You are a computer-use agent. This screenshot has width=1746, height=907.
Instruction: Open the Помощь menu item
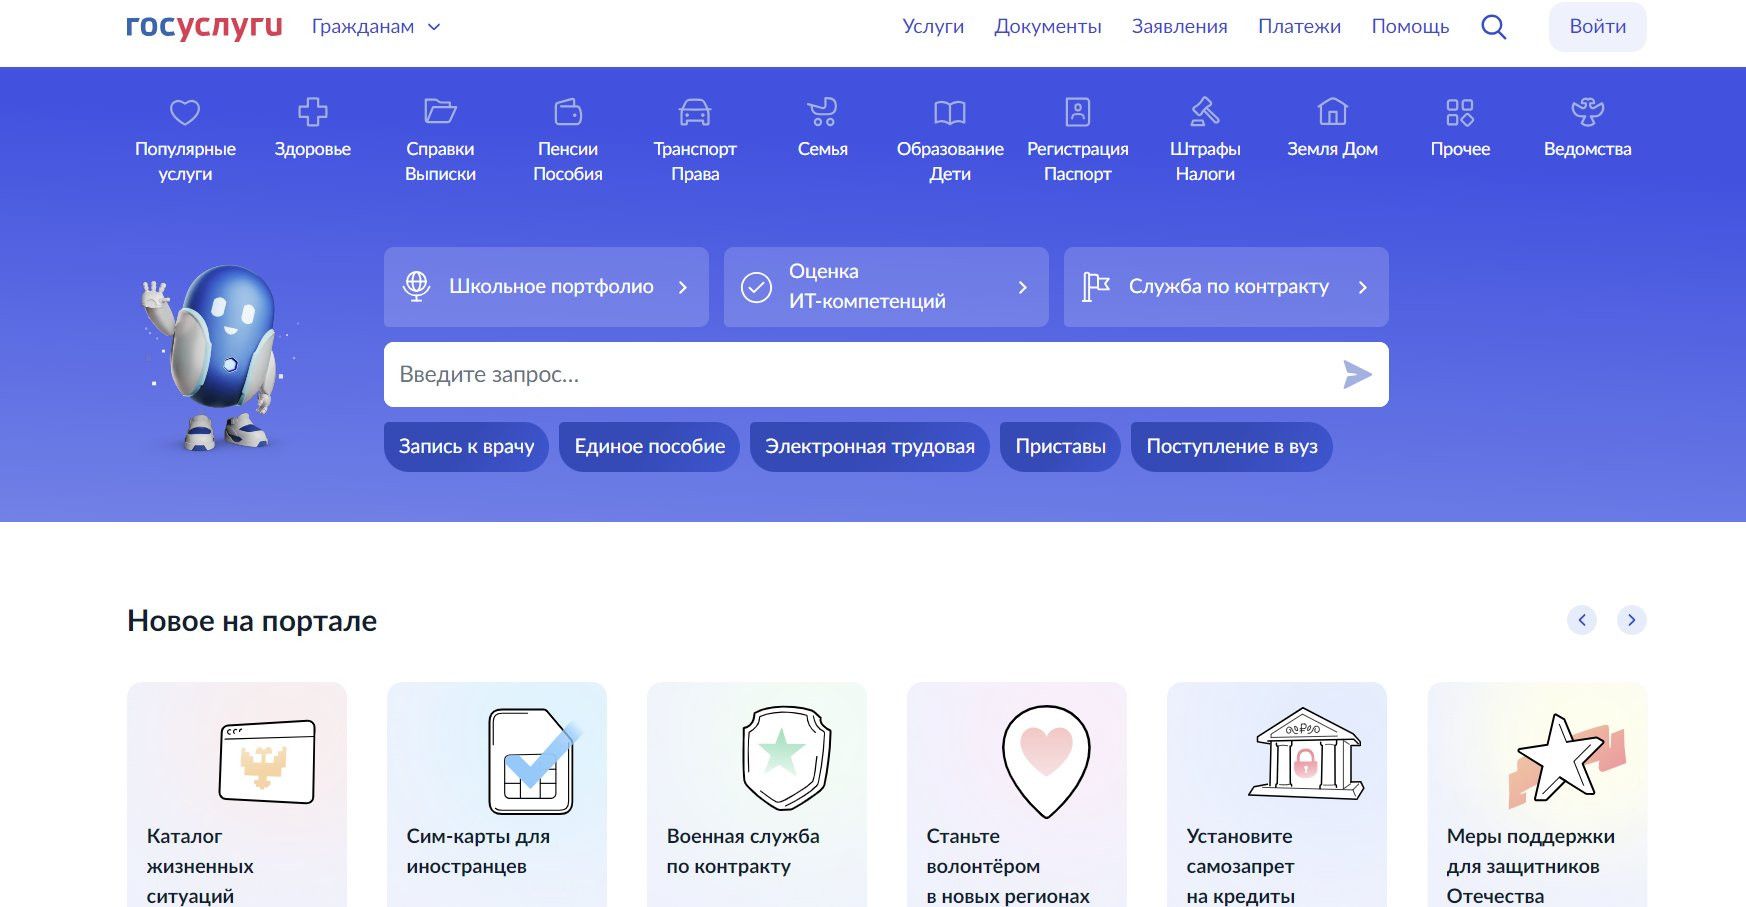(x=1410, y=27)
